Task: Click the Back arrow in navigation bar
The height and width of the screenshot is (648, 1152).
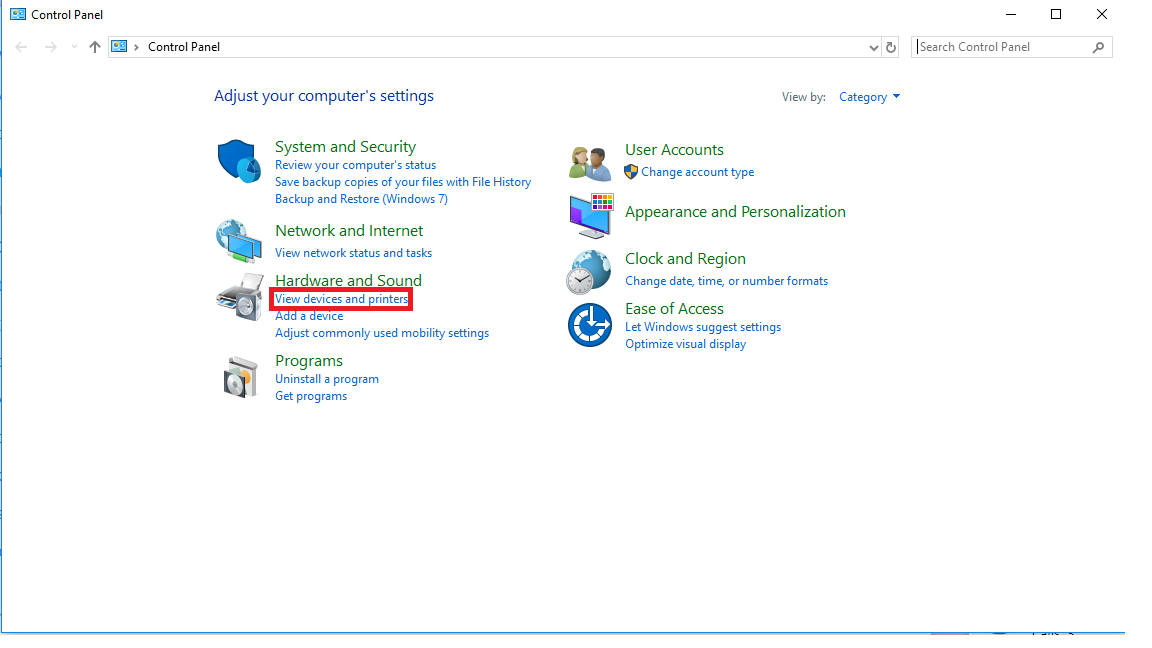Action: coord(21,47)
